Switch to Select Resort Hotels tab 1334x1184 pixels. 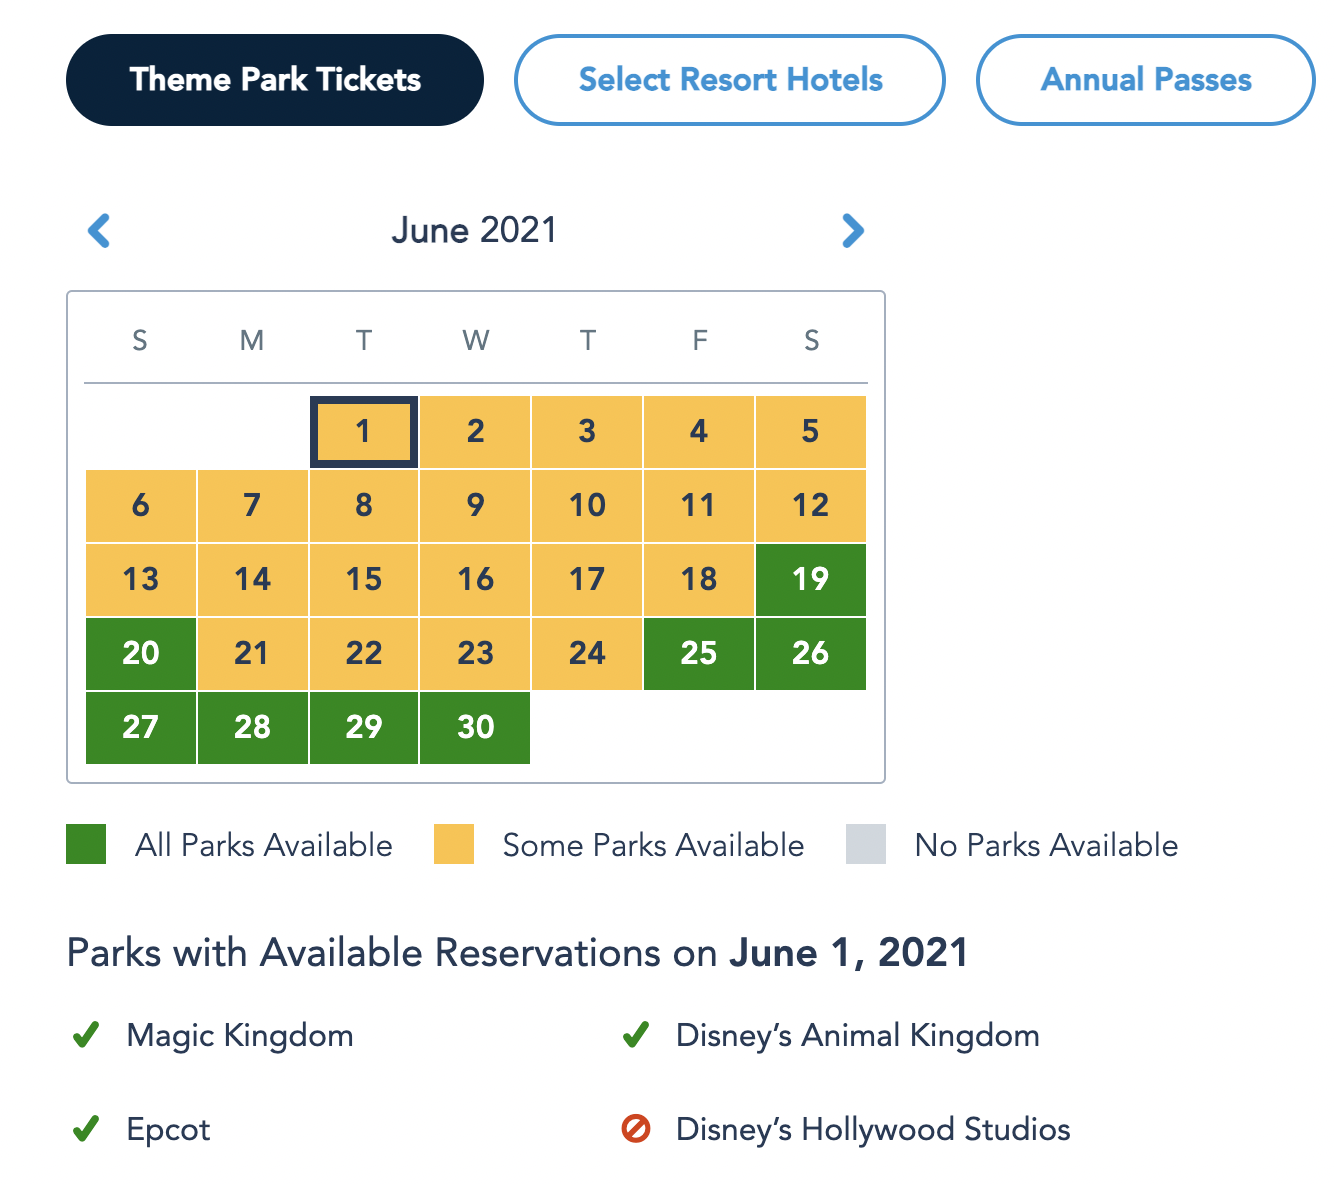point(730,80)
